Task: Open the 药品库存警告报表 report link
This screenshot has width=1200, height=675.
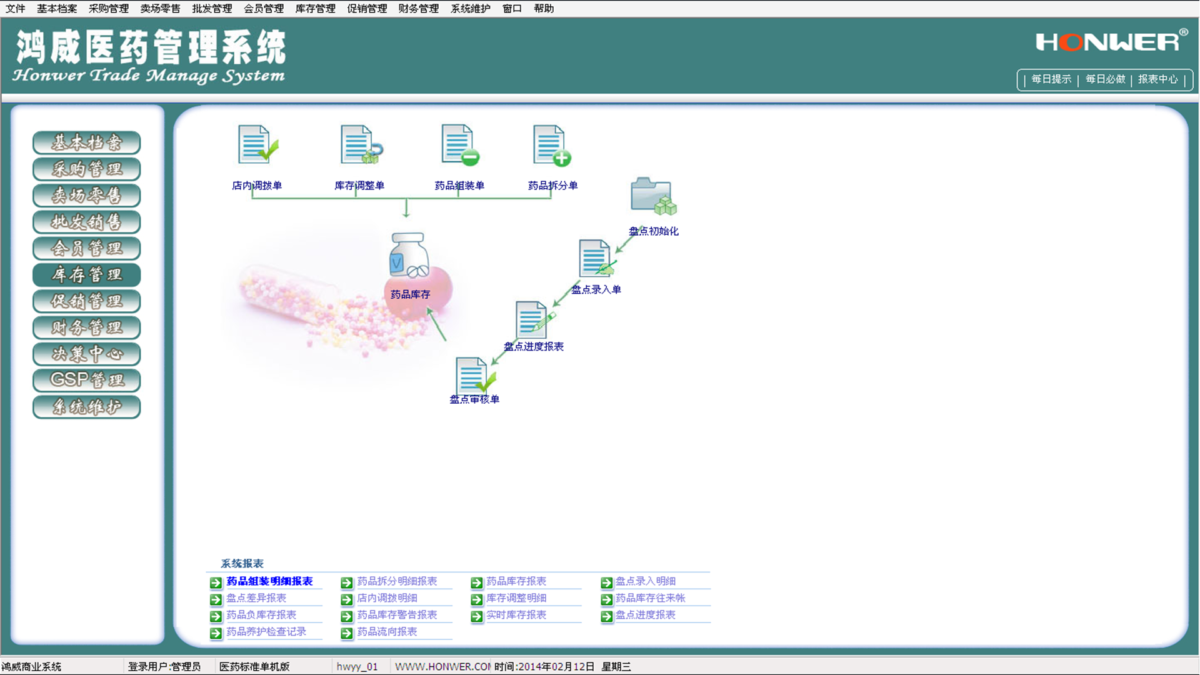Action: pos(397,615)
